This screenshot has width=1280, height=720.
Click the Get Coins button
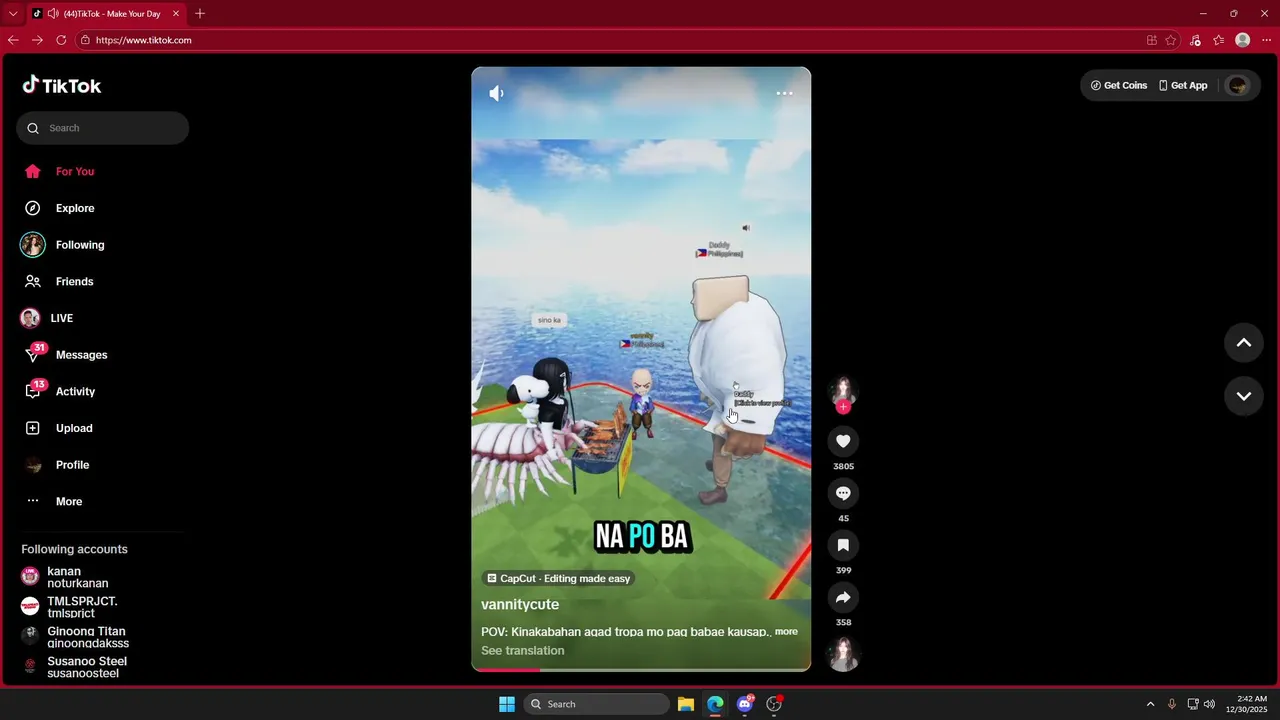[1119, 85]
